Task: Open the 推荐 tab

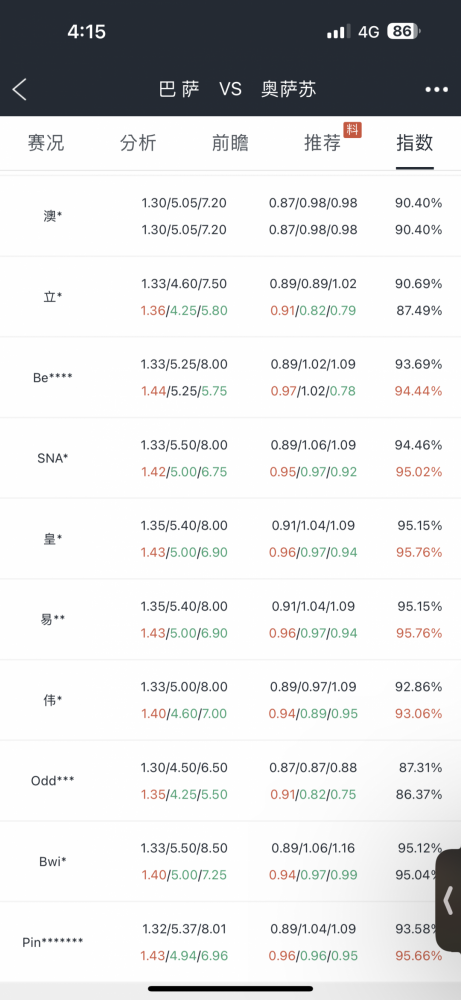Action: 323,143
